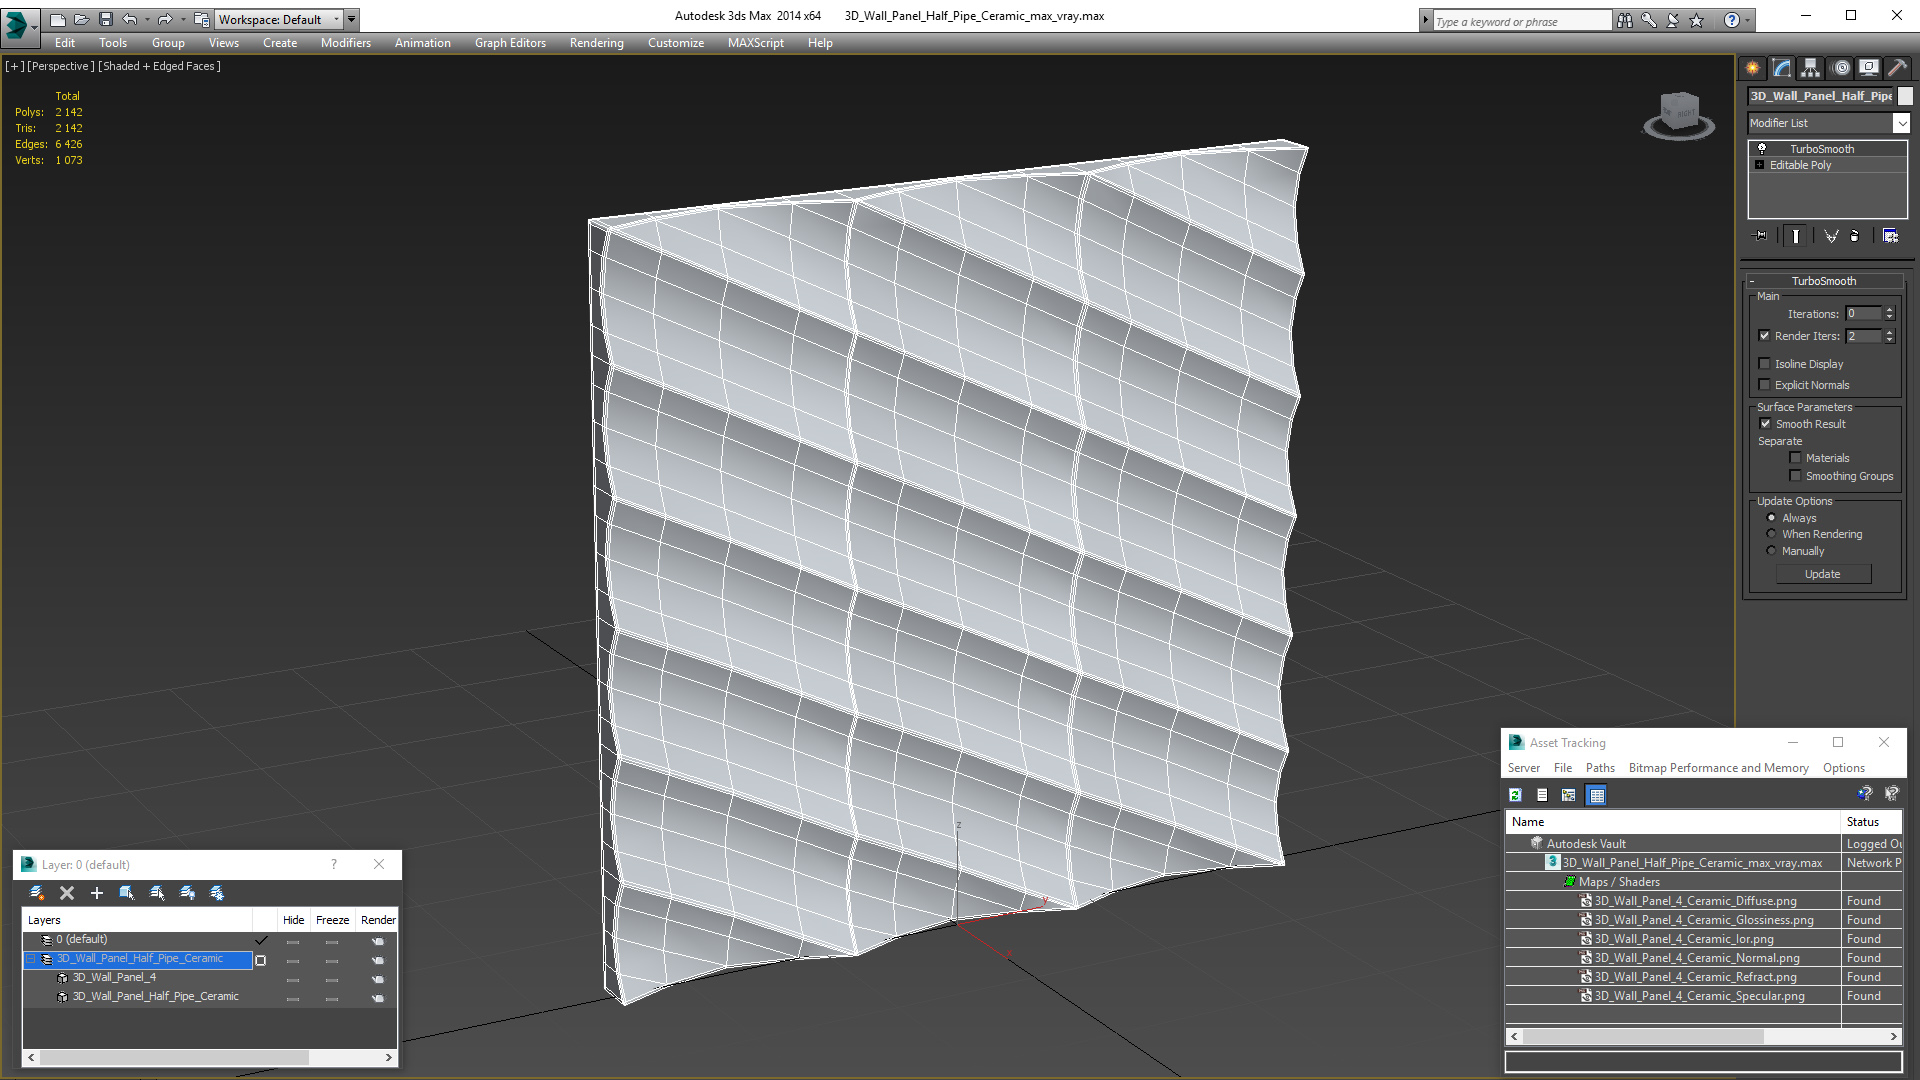The height and width of the screenshot is (1080, 1920).
Task: Open the Utilities hammer tab
Action: point(1897,68)
